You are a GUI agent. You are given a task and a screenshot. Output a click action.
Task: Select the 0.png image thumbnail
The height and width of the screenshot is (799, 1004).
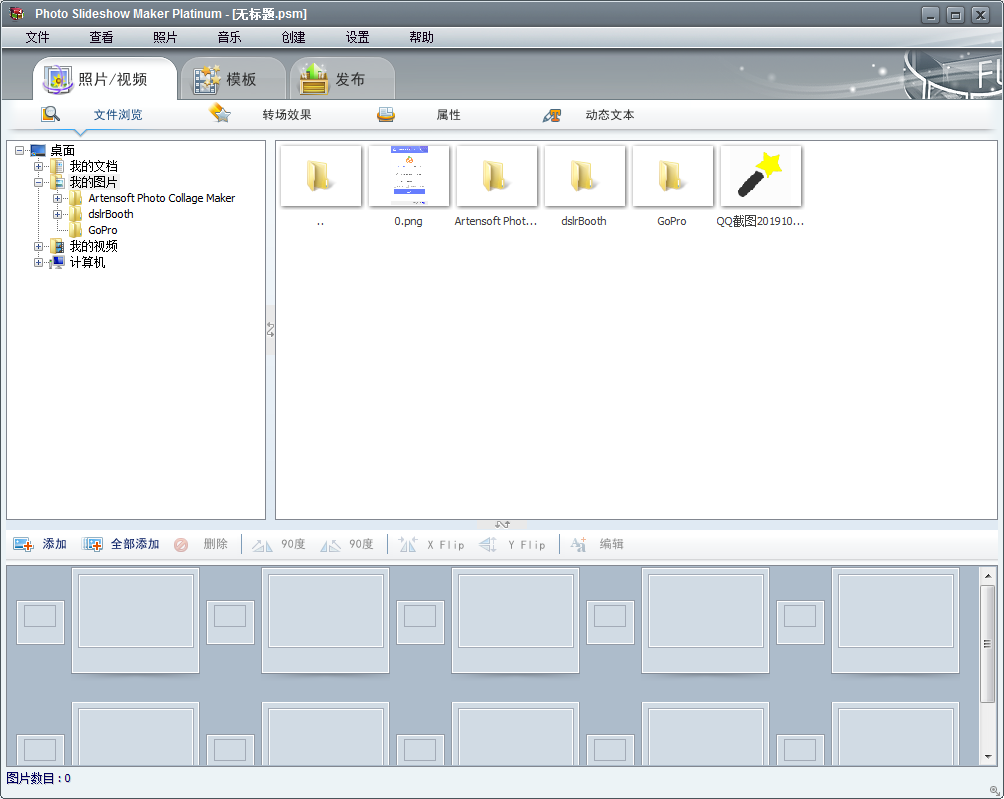click(409, 176)
